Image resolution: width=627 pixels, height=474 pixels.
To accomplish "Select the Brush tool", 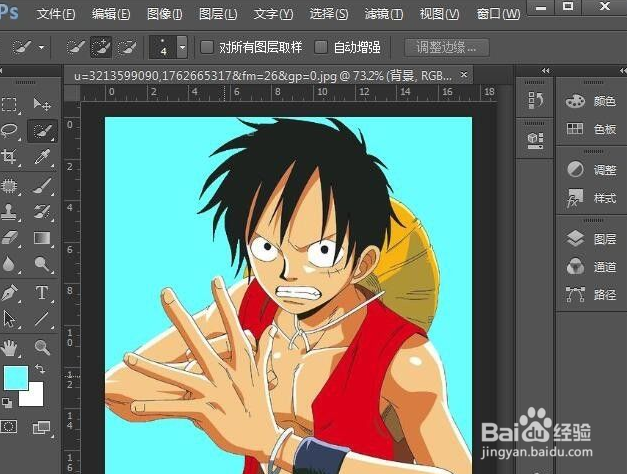I will [x=42, y=186].
